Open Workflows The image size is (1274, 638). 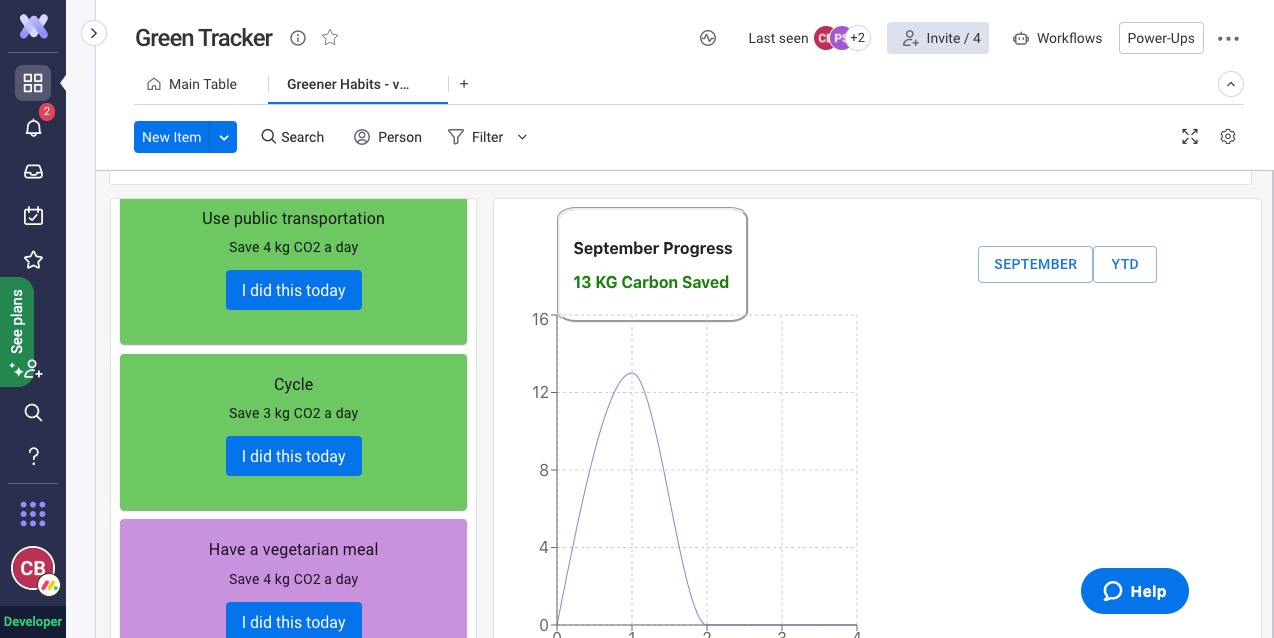(x=1057, y=38)
